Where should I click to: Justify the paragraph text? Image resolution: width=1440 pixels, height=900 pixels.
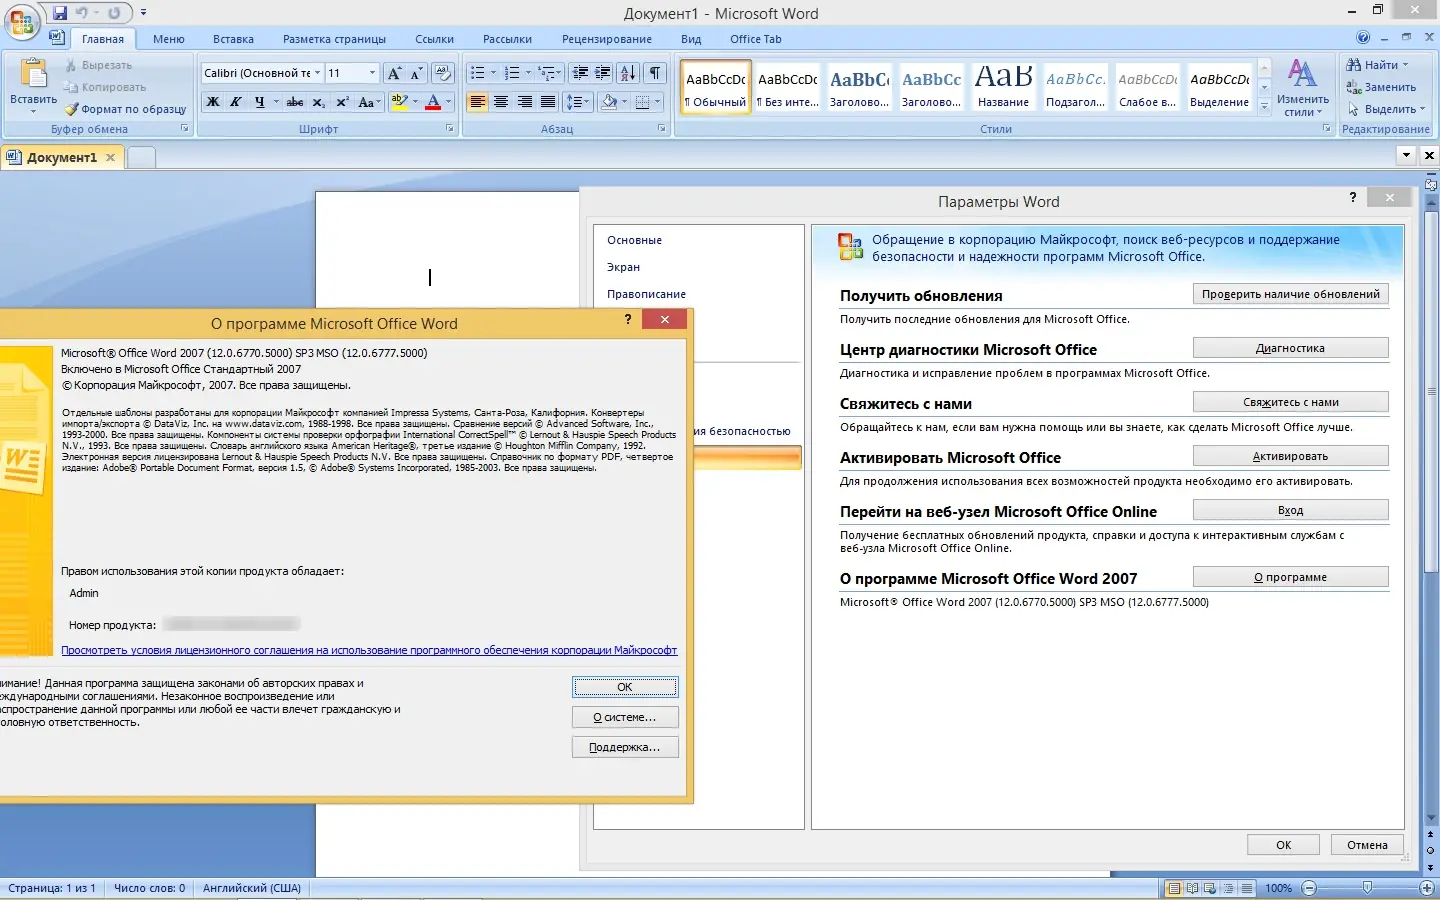click(548, 102)
